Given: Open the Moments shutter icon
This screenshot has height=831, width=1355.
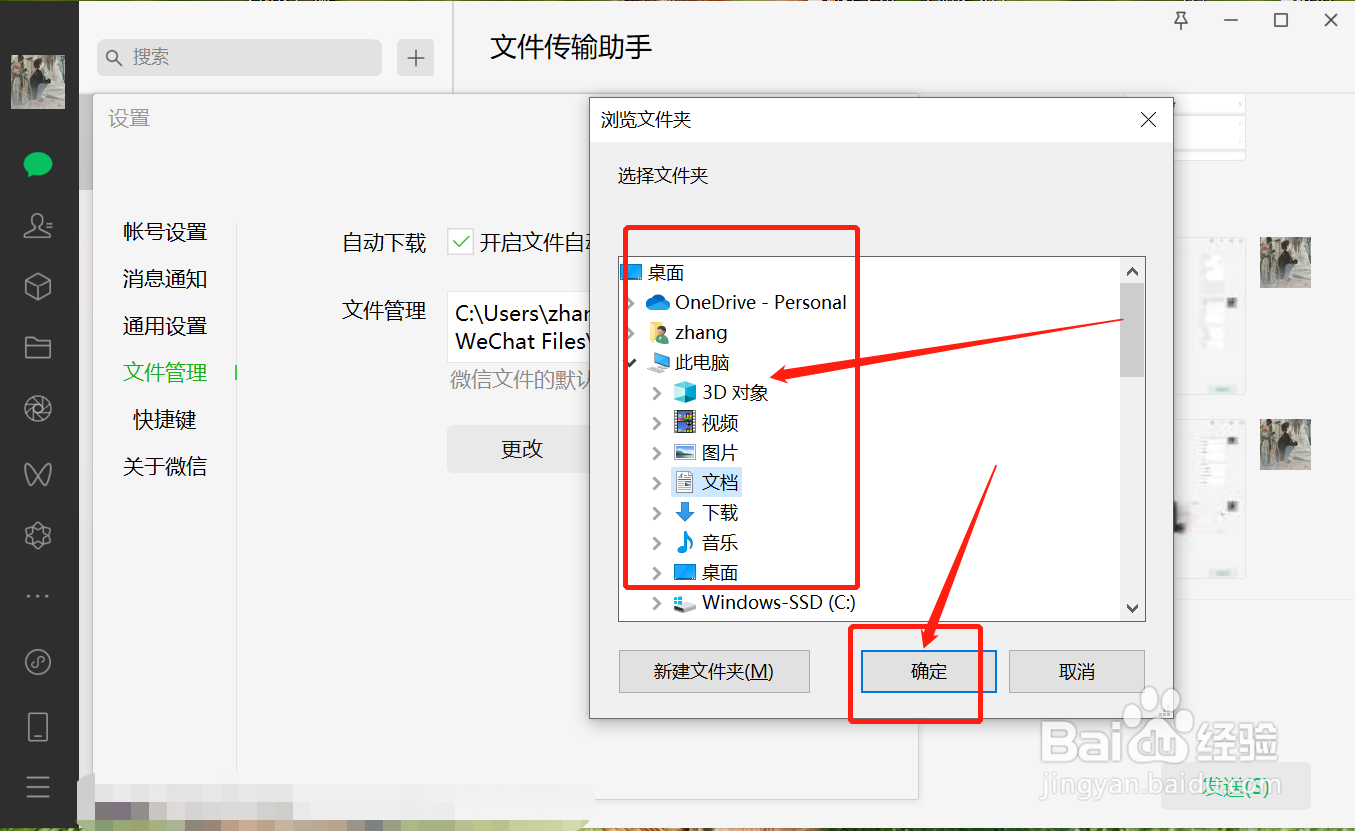Looking at the screenshot, I should pos(38,409).
